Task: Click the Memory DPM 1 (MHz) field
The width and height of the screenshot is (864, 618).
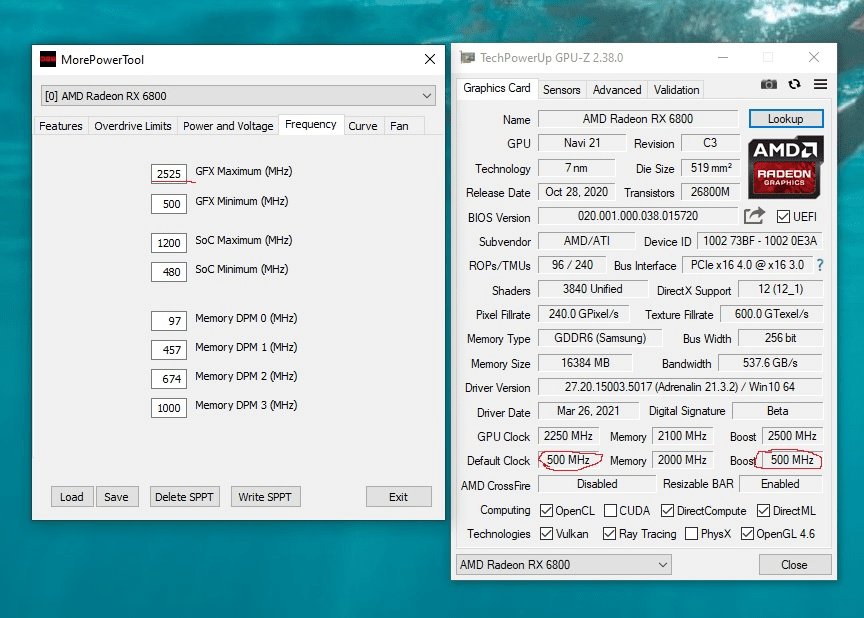Action: (169, 350)
